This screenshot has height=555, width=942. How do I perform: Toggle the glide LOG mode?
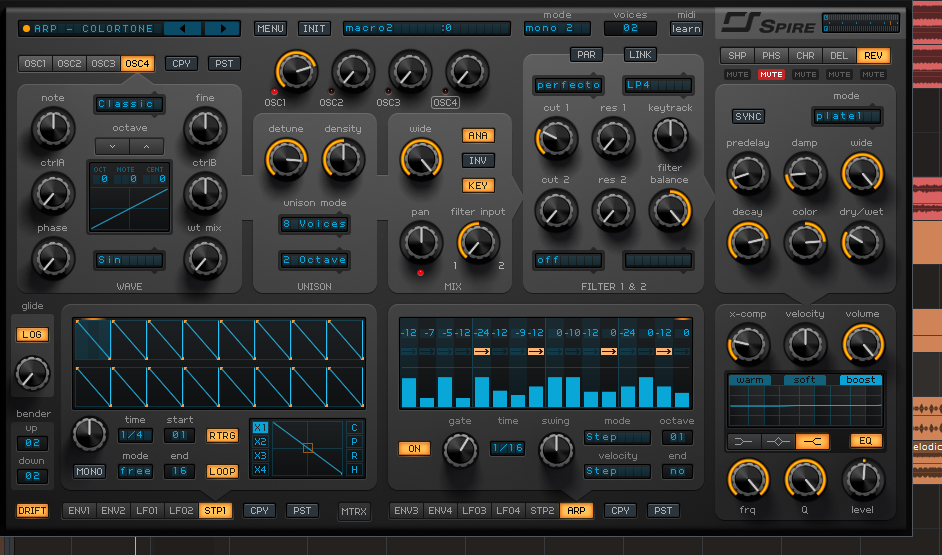32,335
